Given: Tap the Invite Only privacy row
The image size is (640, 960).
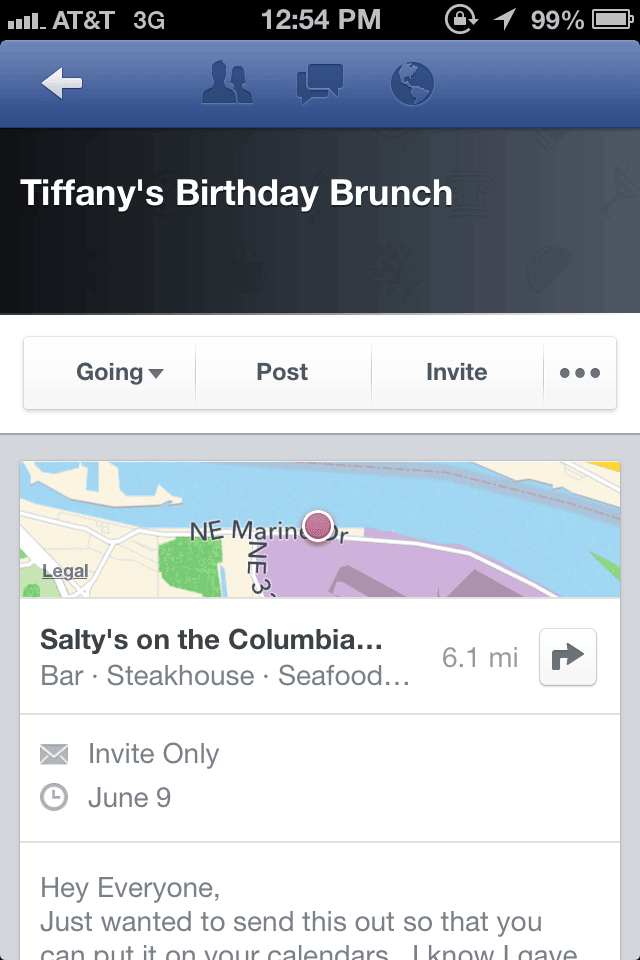Looking at the screenshot, I should [129, 754].
